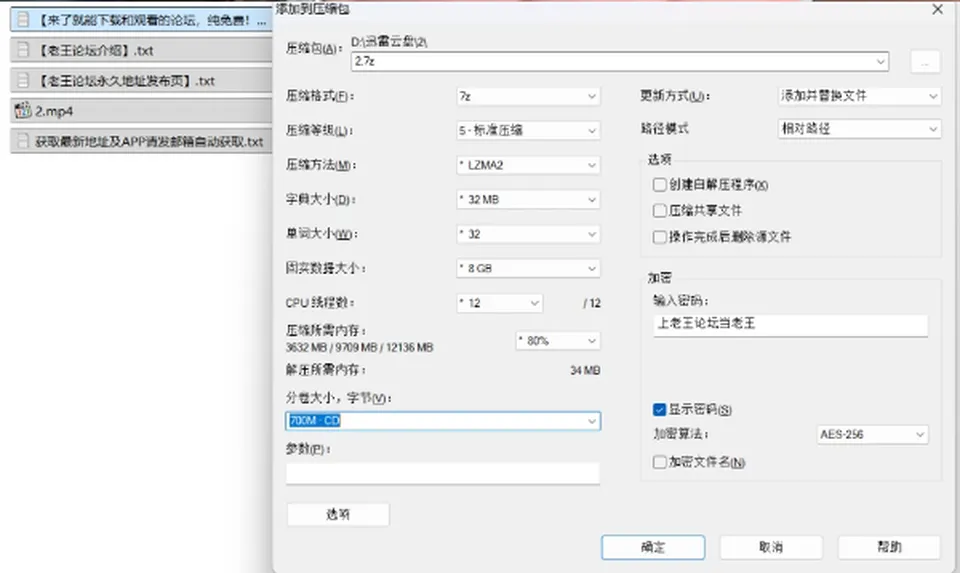Image resolution: width=960 pixels, height=573 pixels.
Task: Enable 加密文件名 checkbox
Action: pos(659,462)
